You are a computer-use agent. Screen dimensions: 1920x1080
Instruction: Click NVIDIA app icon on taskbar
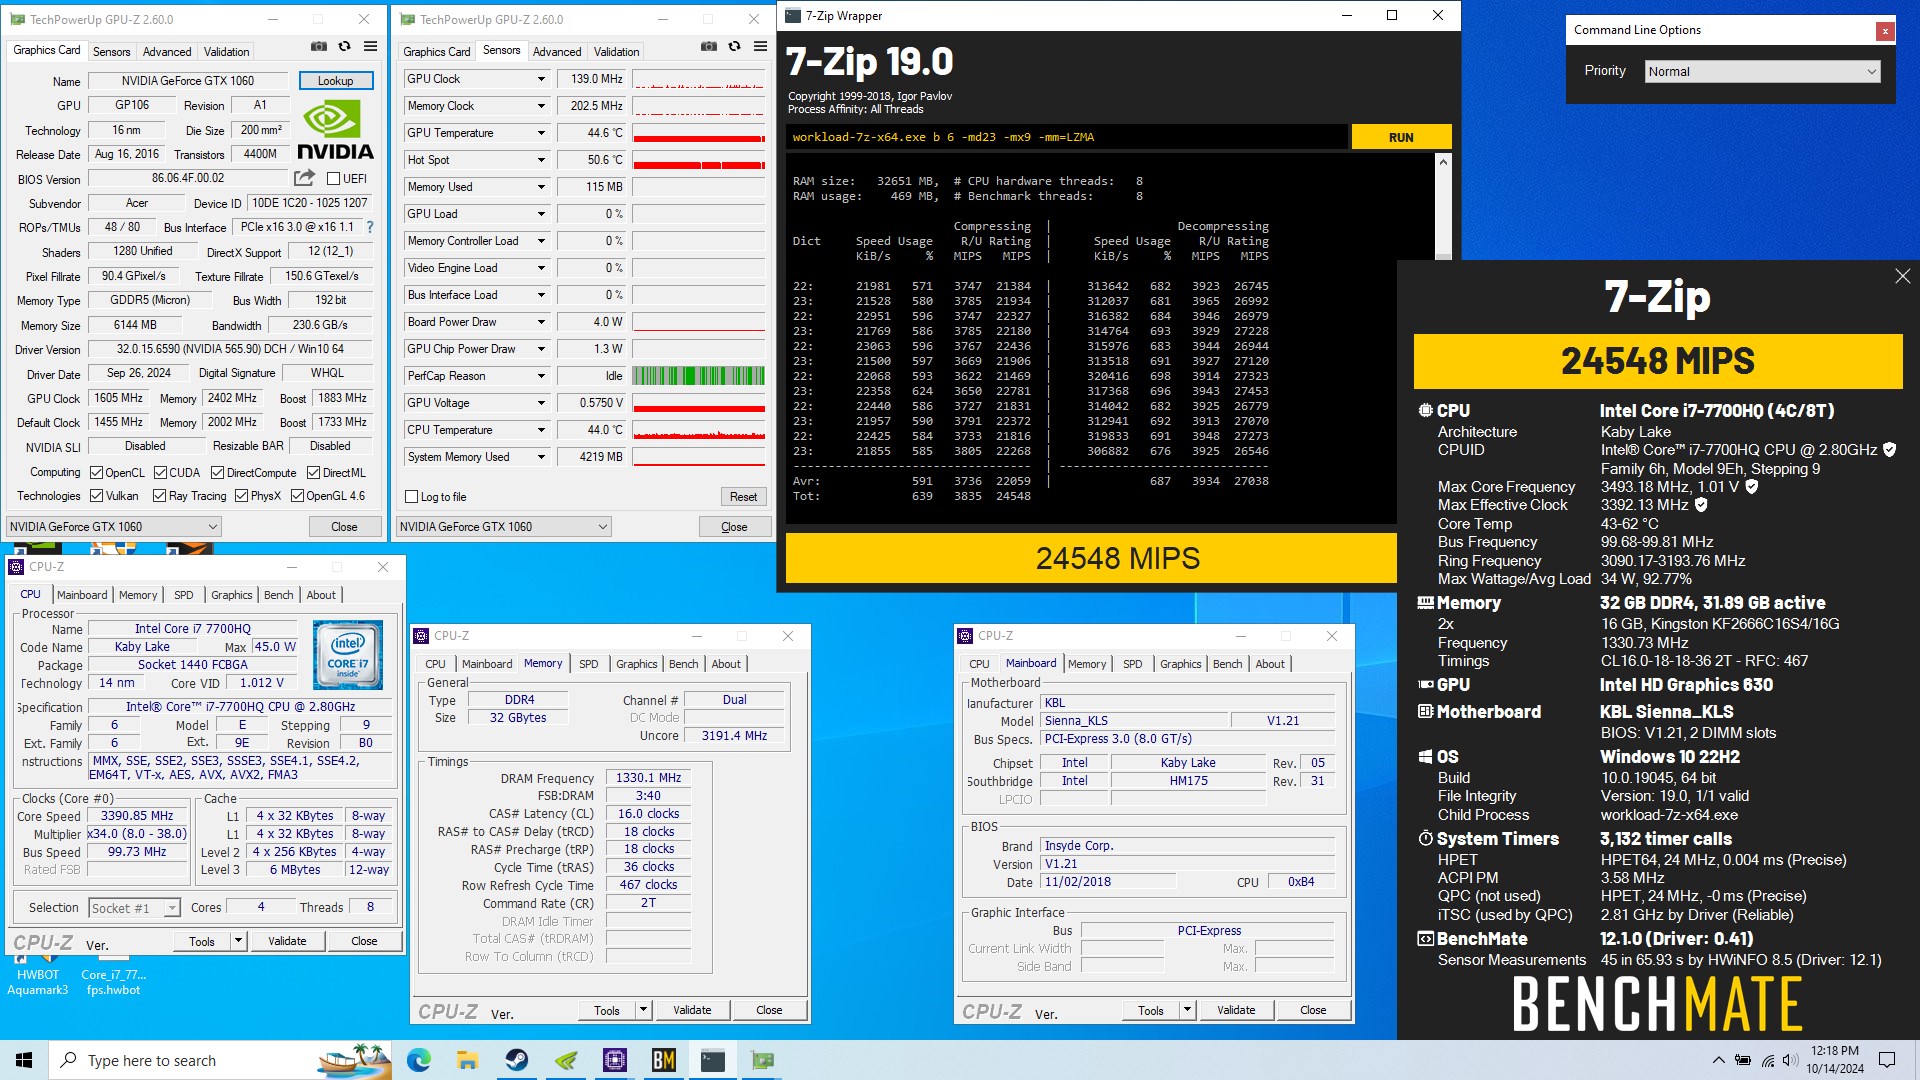(565, 1060)
